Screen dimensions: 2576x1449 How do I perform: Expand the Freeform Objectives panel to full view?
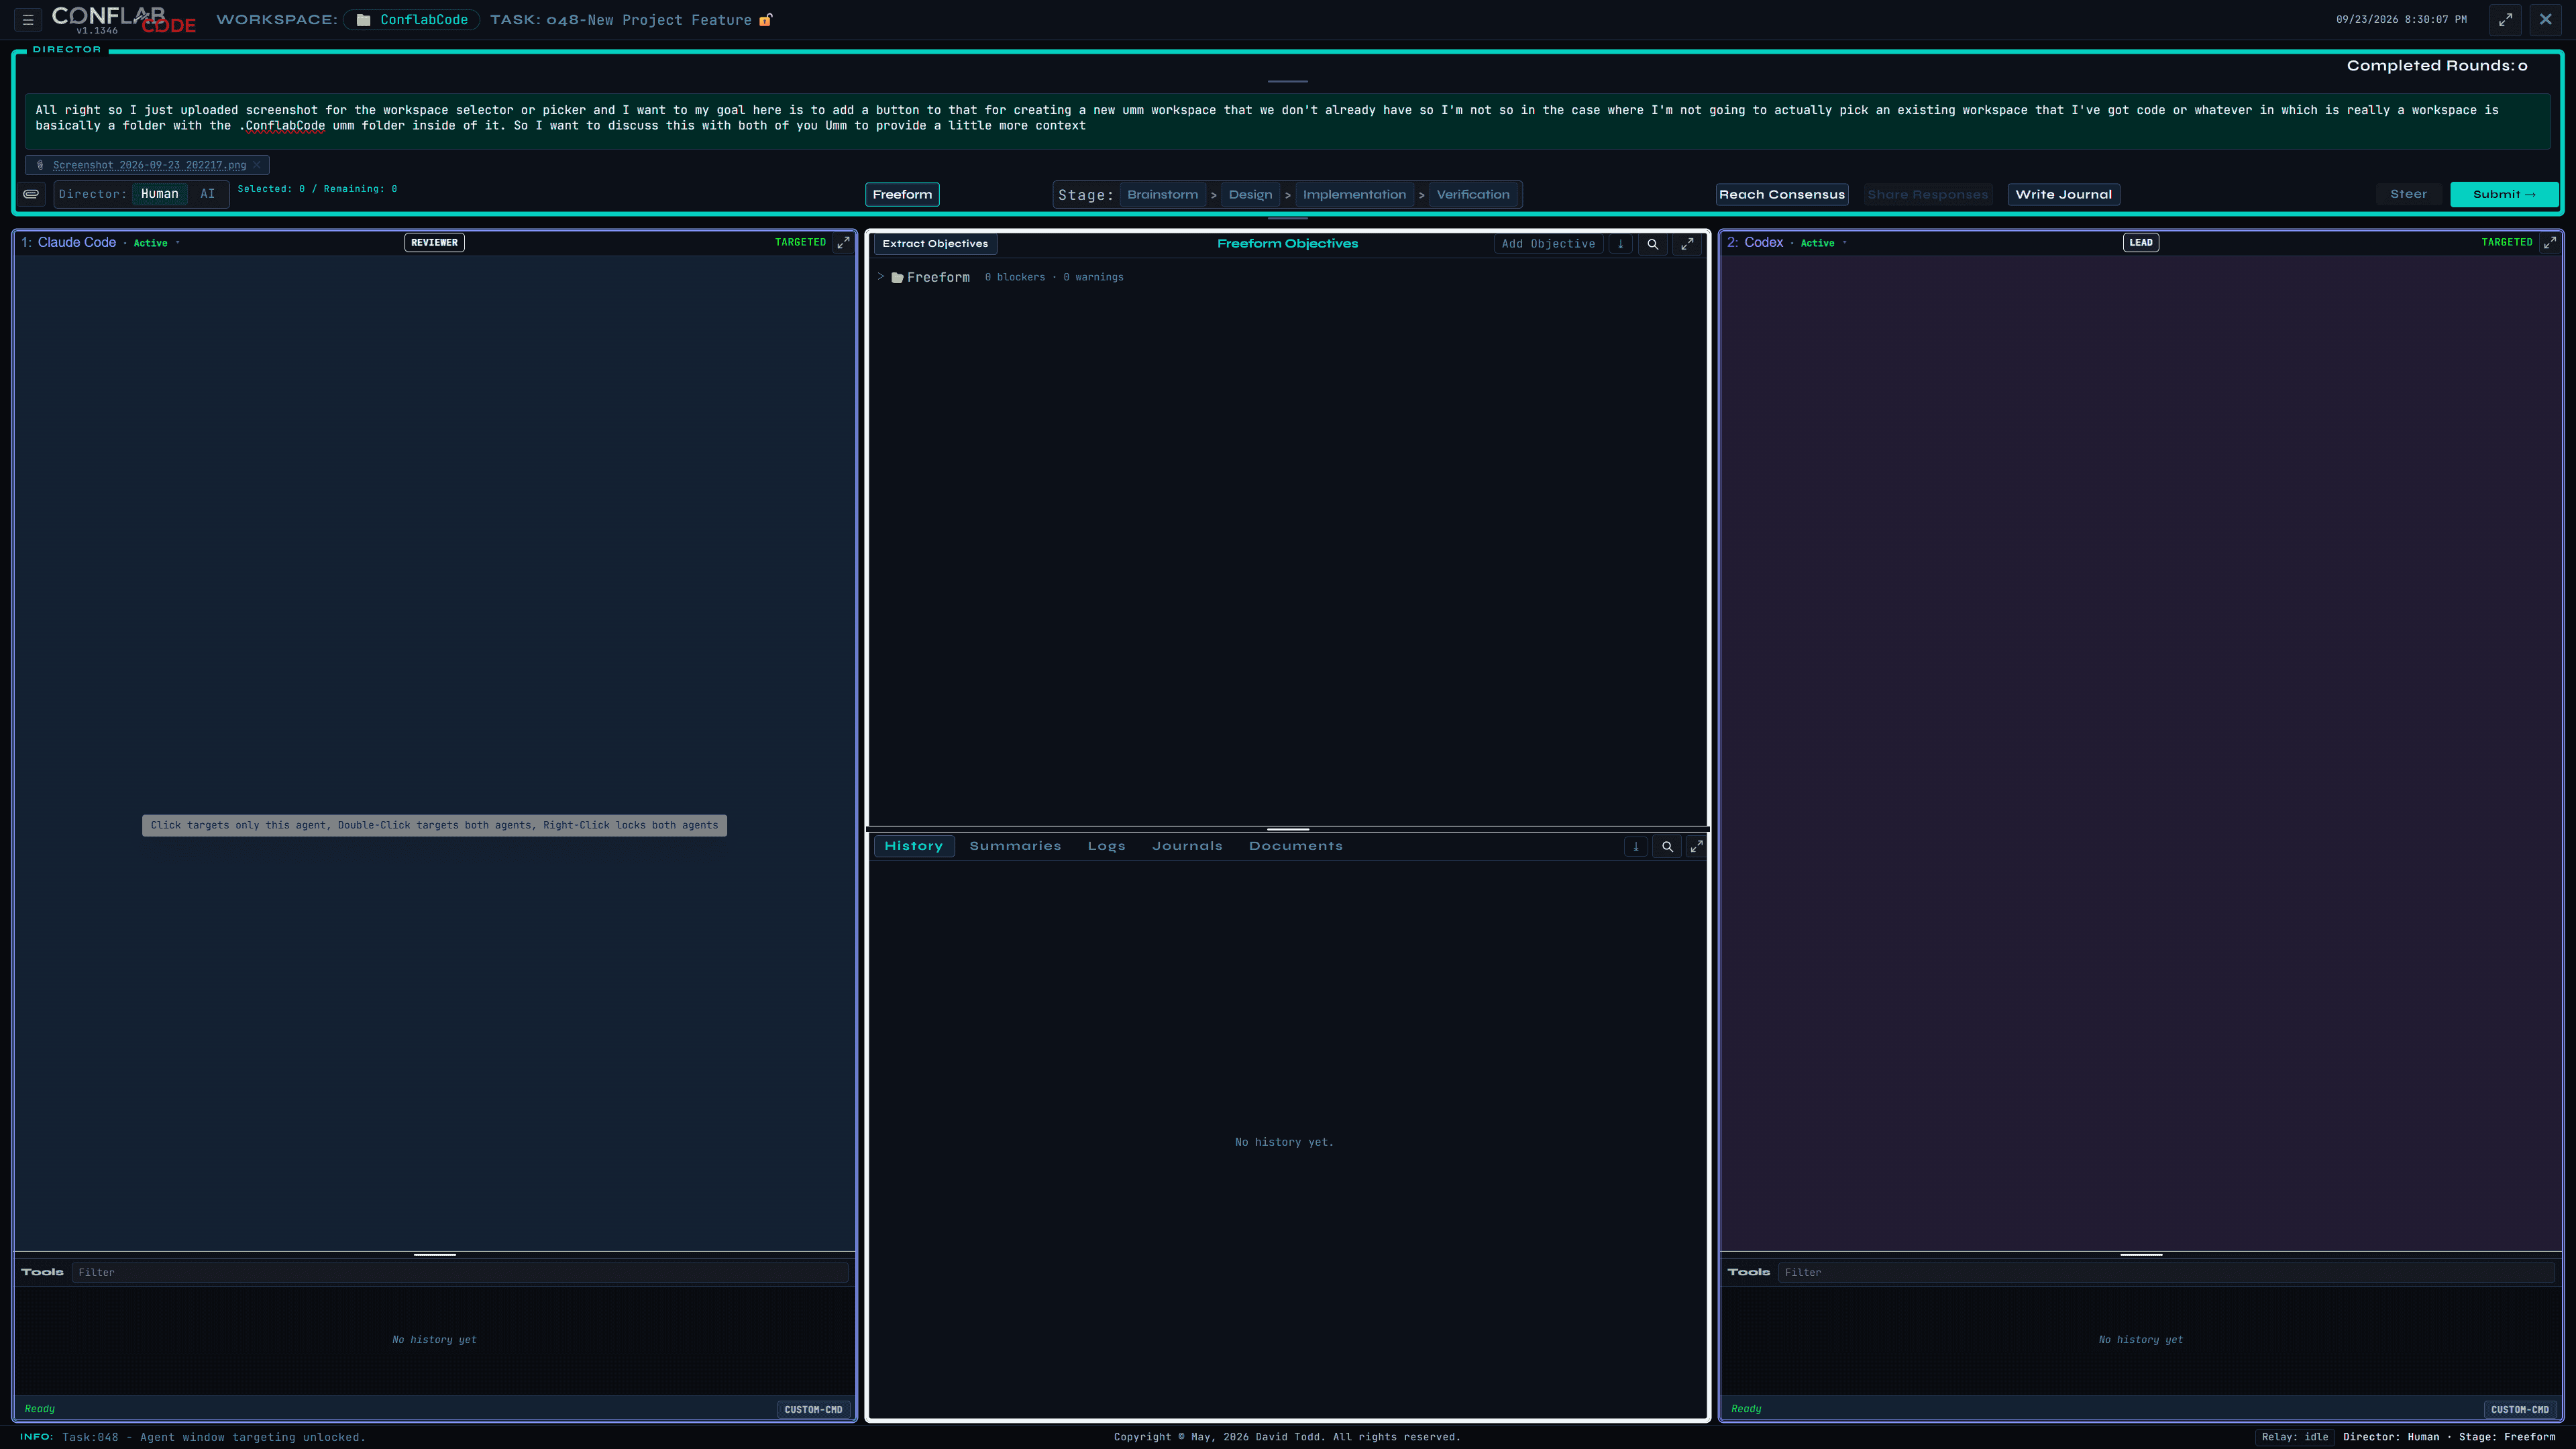(x=1687, y=244)
